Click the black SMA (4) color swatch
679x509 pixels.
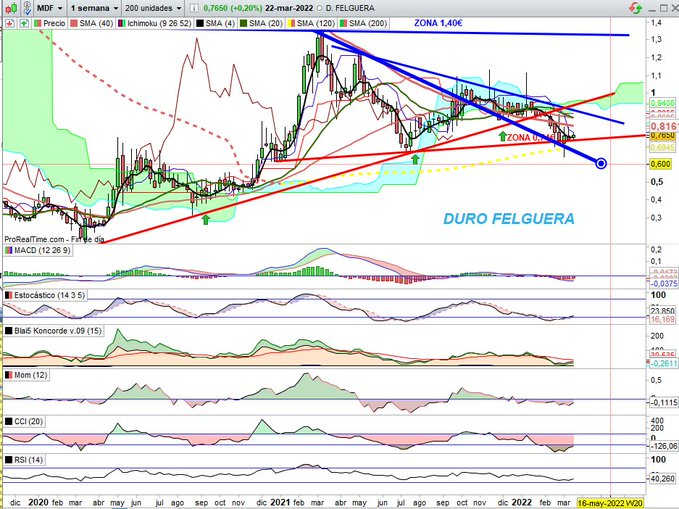[x=200, y=23]
